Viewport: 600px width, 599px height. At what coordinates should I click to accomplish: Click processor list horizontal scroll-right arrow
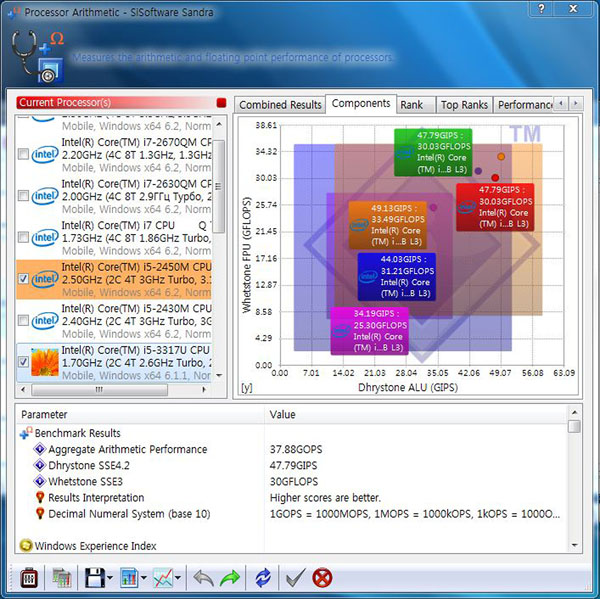coord(204,390)
